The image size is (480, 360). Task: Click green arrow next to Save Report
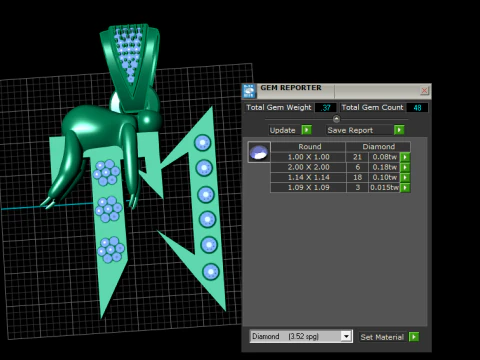pos(399,130)
